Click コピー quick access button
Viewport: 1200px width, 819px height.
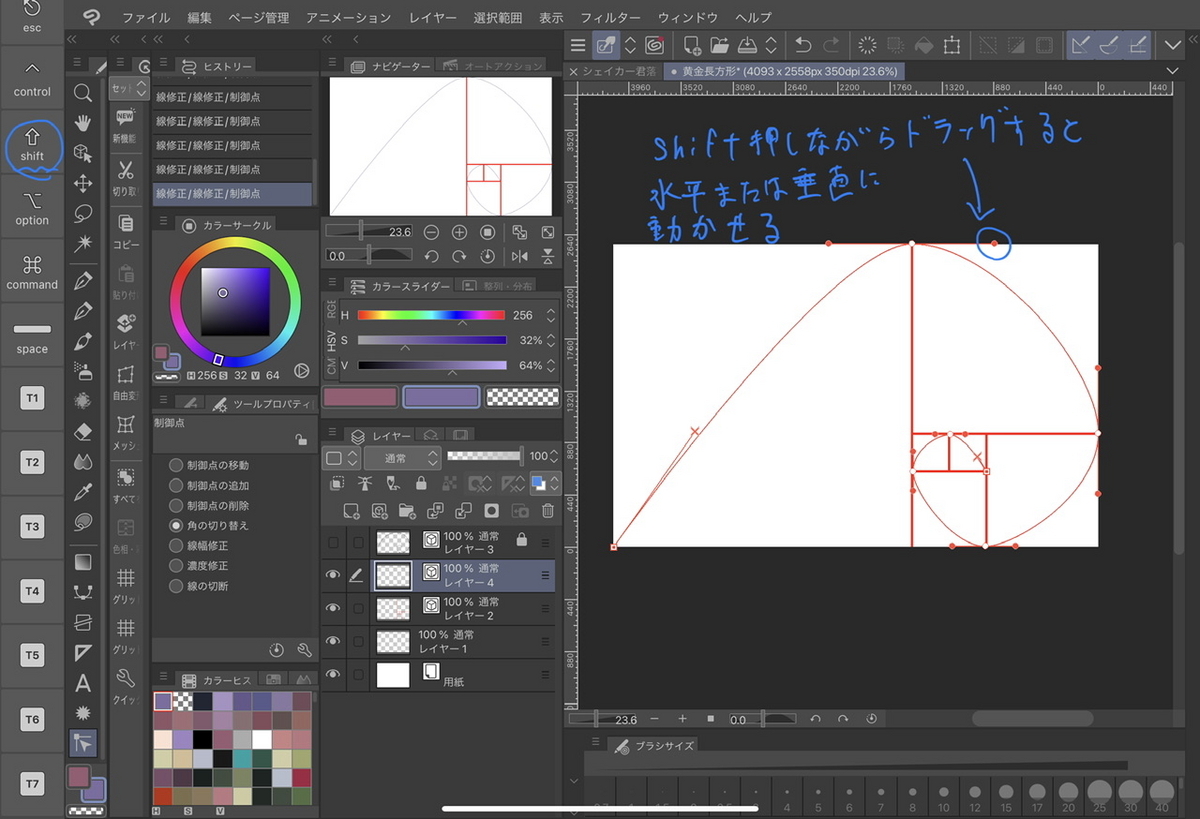point(126,232)
